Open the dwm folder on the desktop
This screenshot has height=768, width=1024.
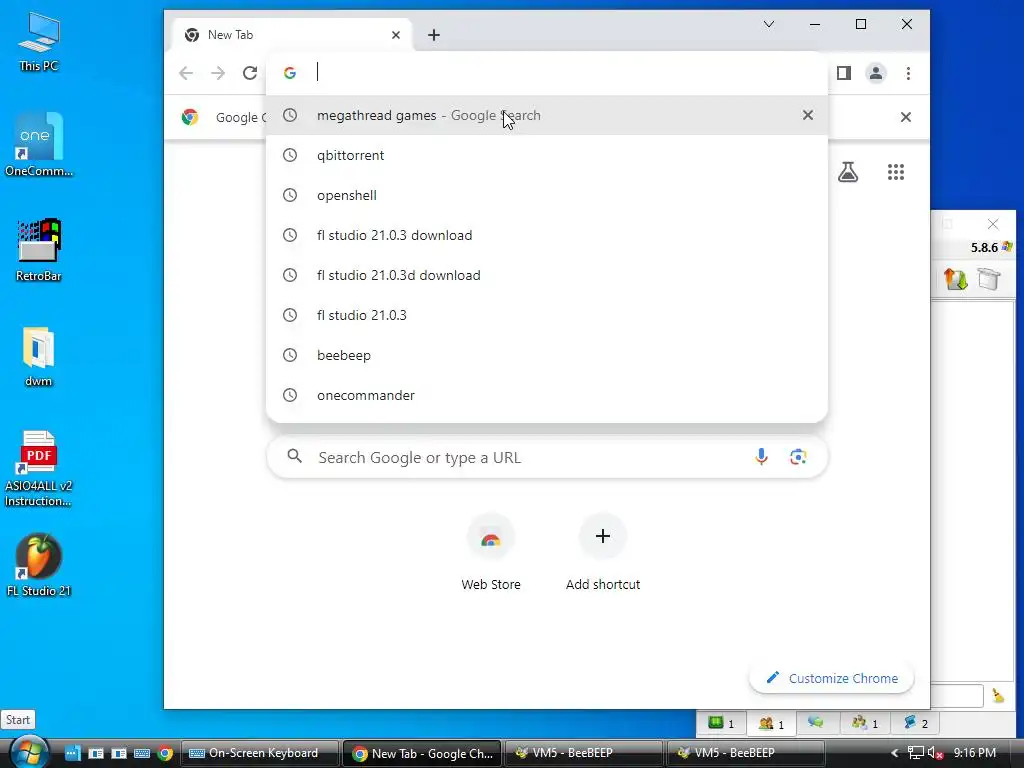[x=39, y=356]
